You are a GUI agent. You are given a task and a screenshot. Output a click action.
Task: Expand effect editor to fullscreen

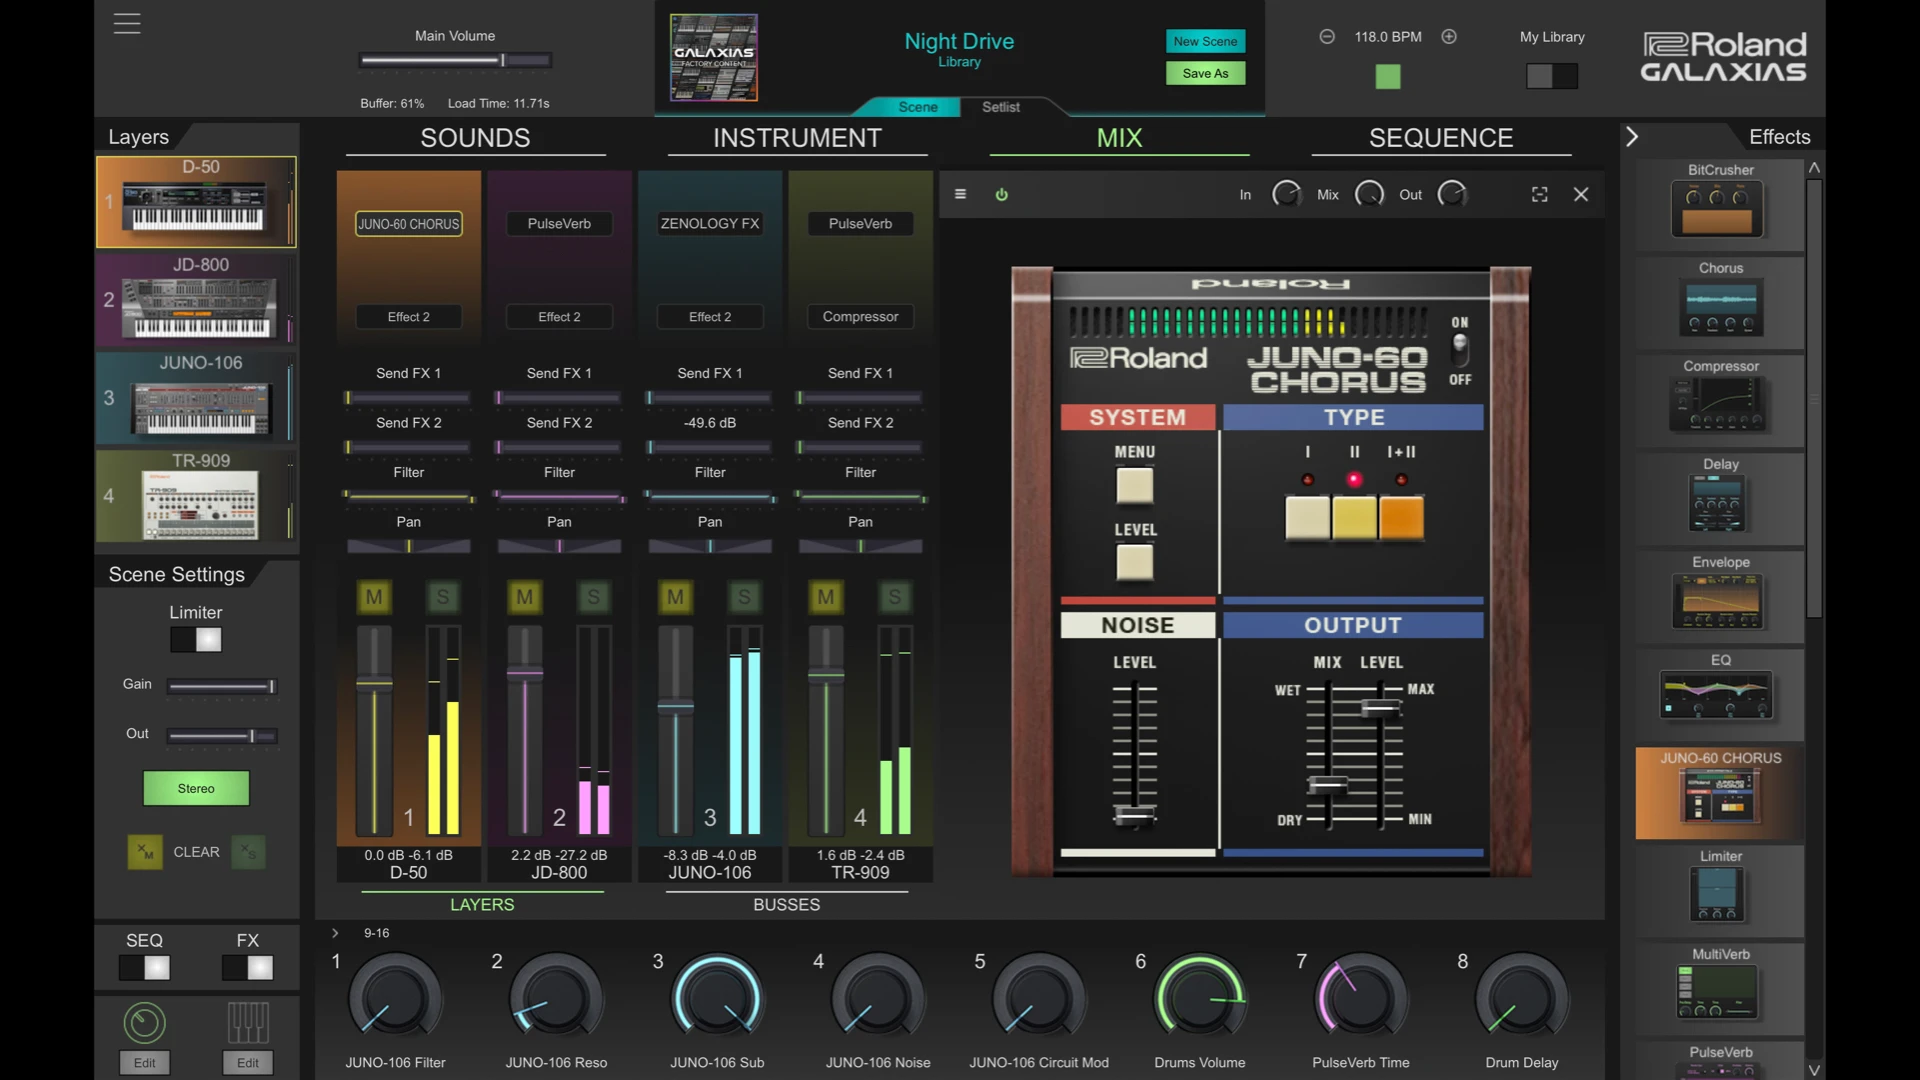click(1539, 194)
